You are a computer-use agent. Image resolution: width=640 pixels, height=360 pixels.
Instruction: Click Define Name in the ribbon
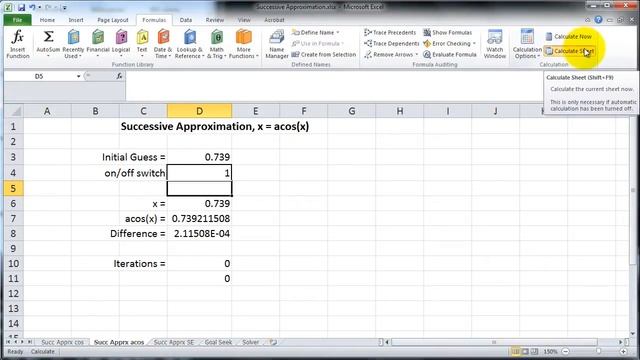(317, 32)
